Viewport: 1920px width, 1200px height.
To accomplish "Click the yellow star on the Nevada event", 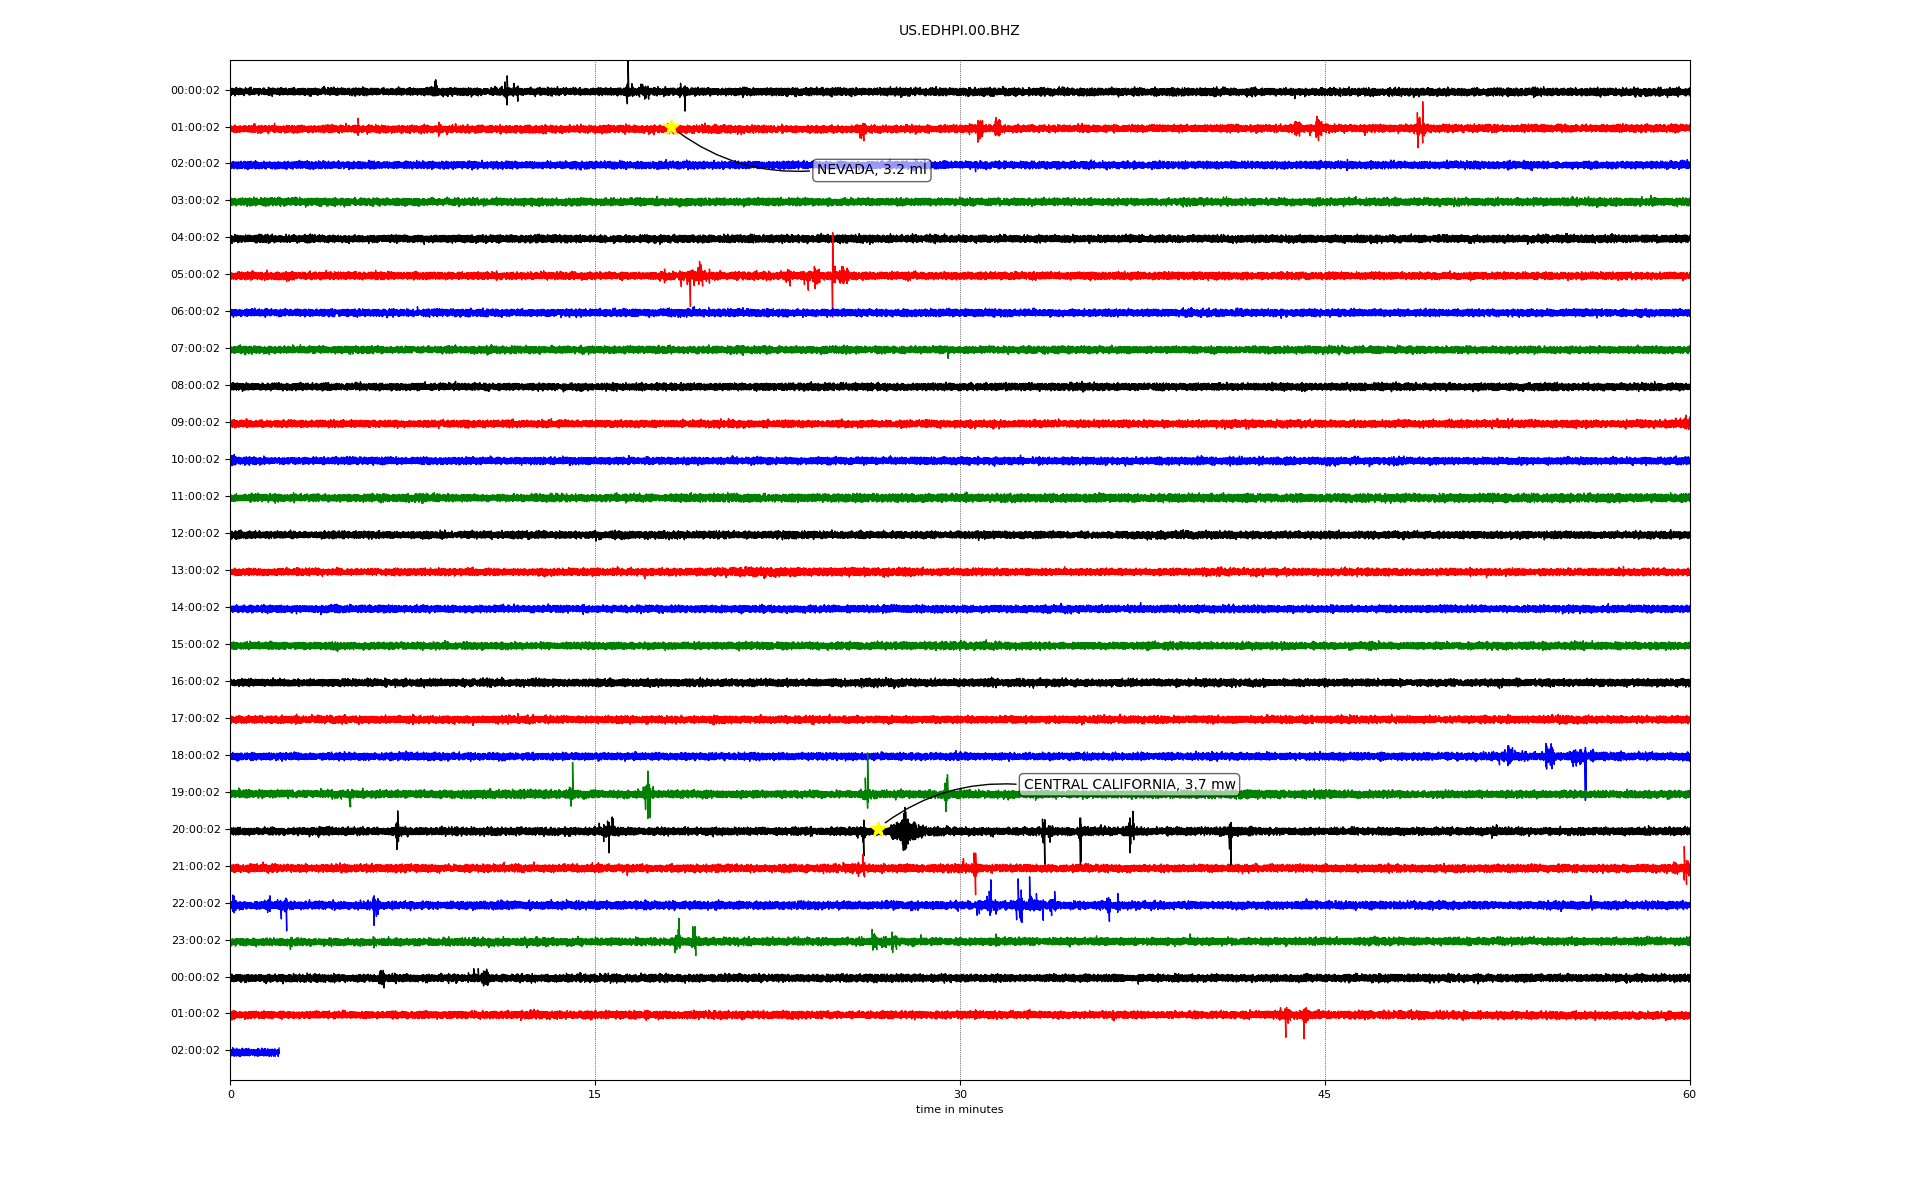I will 671,127.
